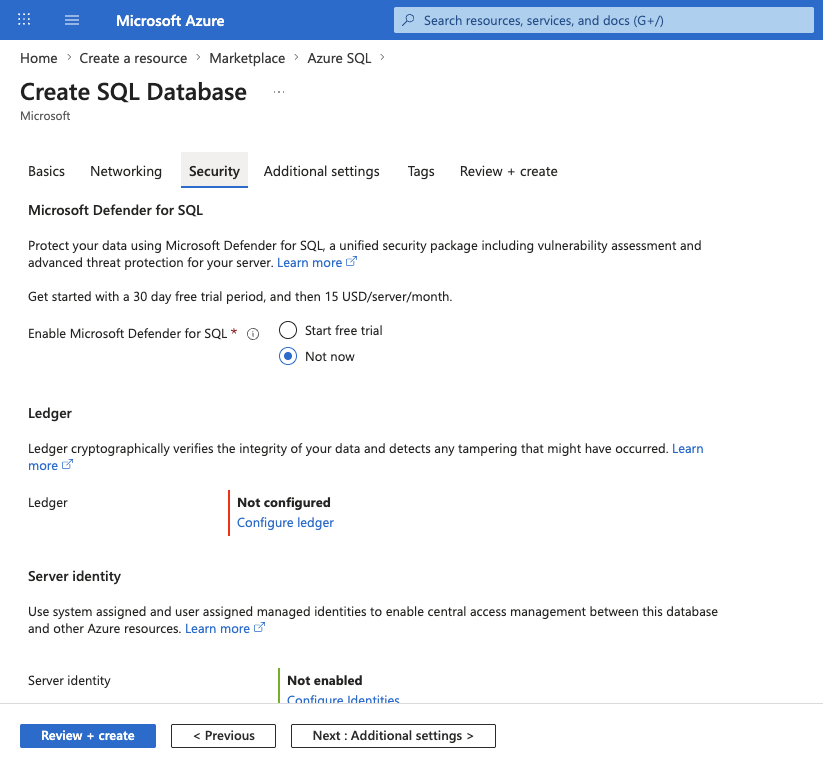Click the Not enabled server identity status
The width and height of the screenshot is (823, 768).
click(x=324, y=680)
